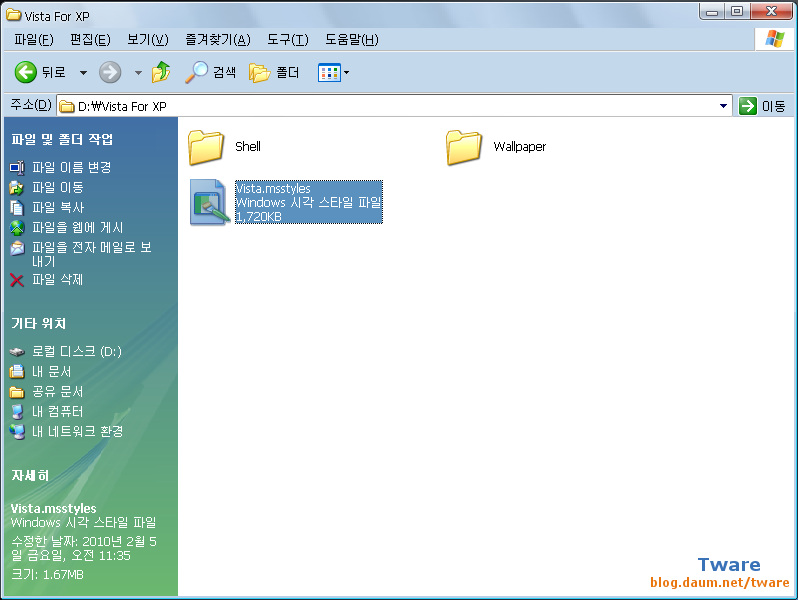Open the 도구(T) menu
This screenshot has height=600, width=798.
[x=288, y=40]
